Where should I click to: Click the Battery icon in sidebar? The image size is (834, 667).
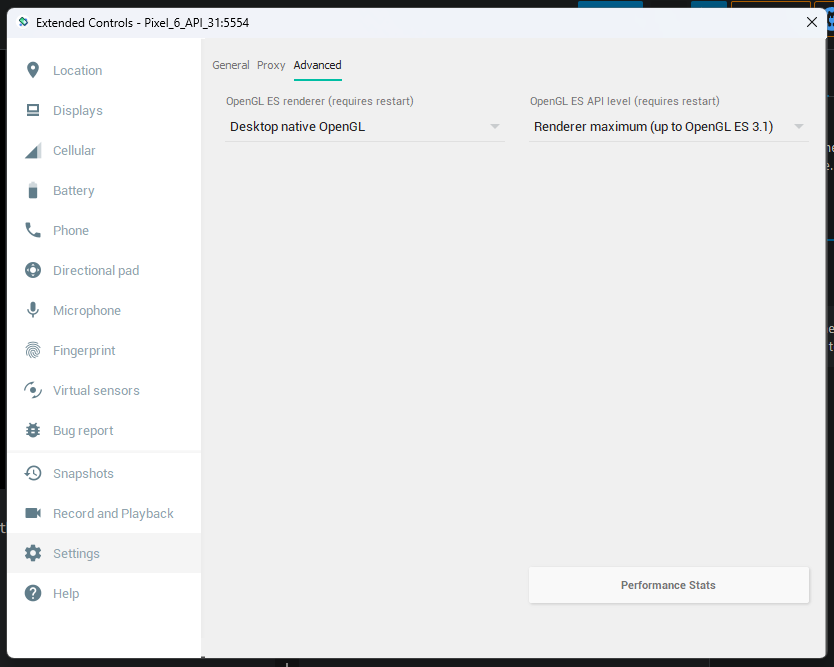[33, 190]
